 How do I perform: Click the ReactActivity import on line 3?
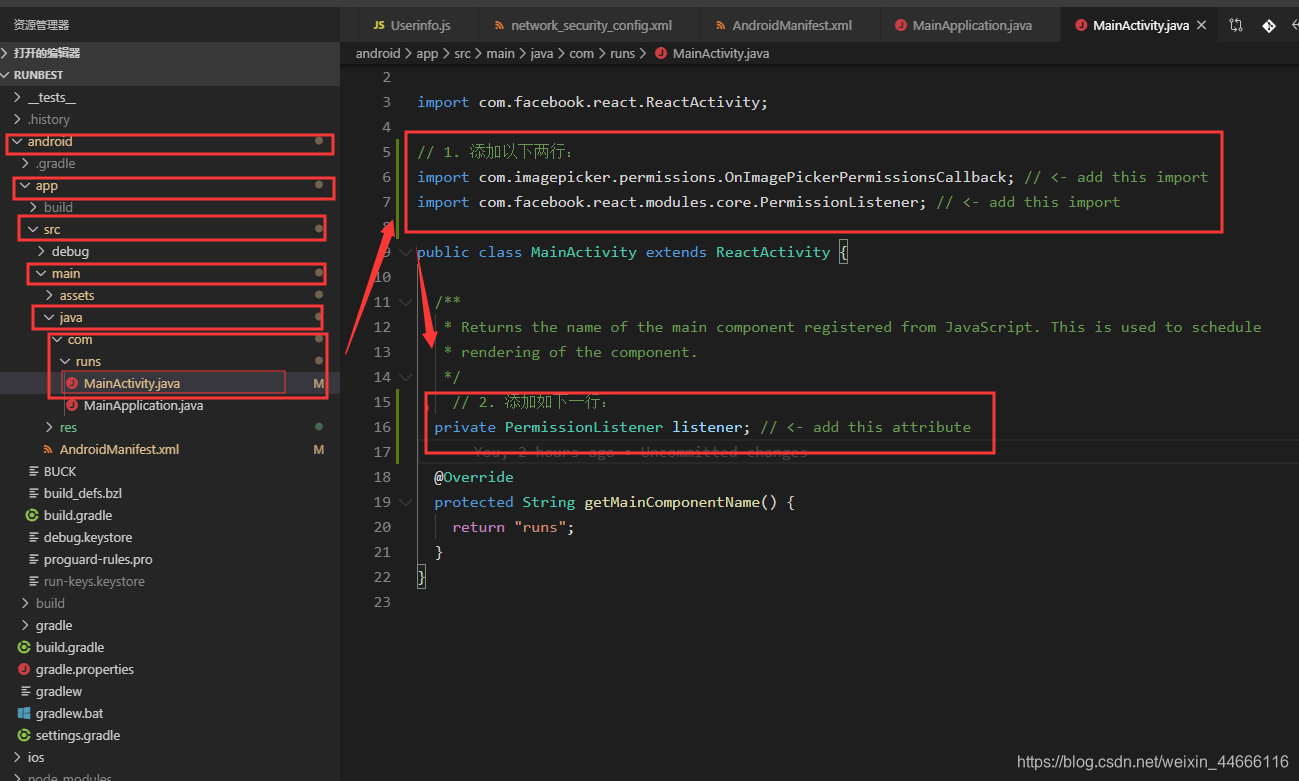[x=592, y=102]
